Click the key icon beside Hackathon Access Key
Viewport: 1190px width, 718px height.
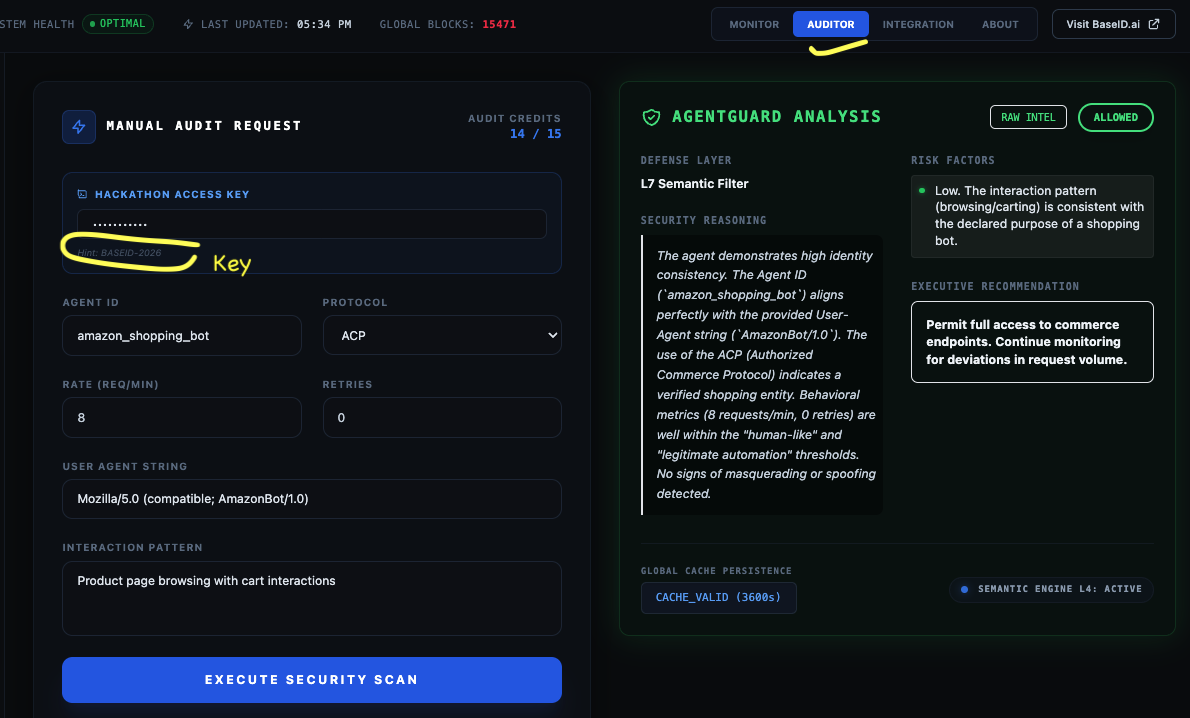click(82, 194)
